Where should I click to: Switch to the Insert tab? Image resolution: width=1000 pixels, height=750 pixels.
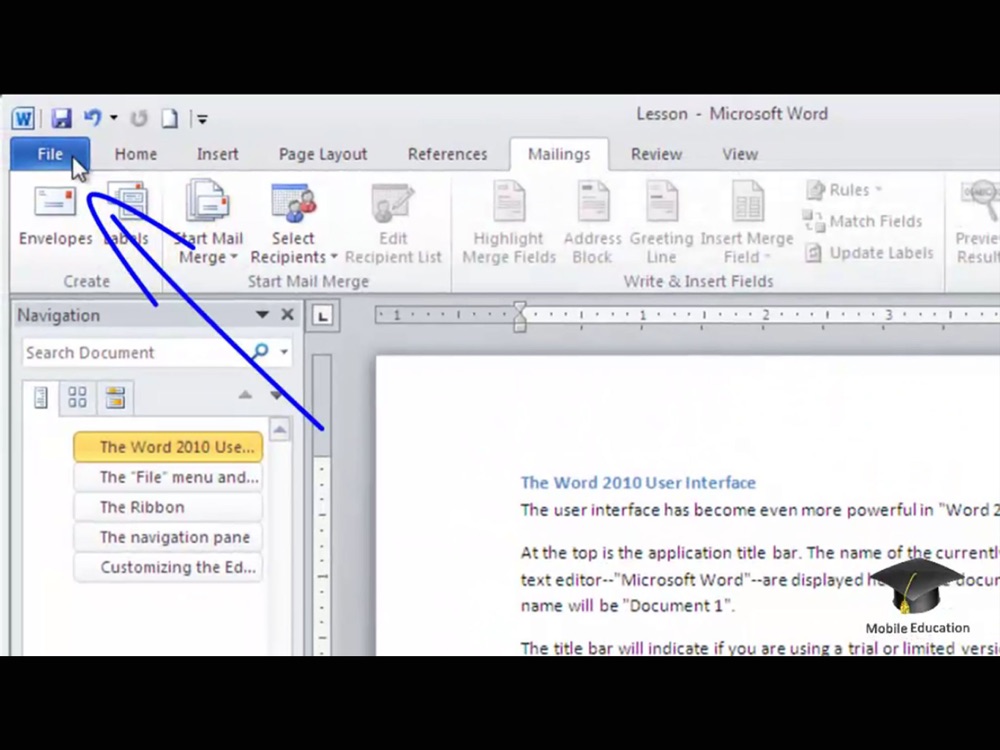click(217, 154)
